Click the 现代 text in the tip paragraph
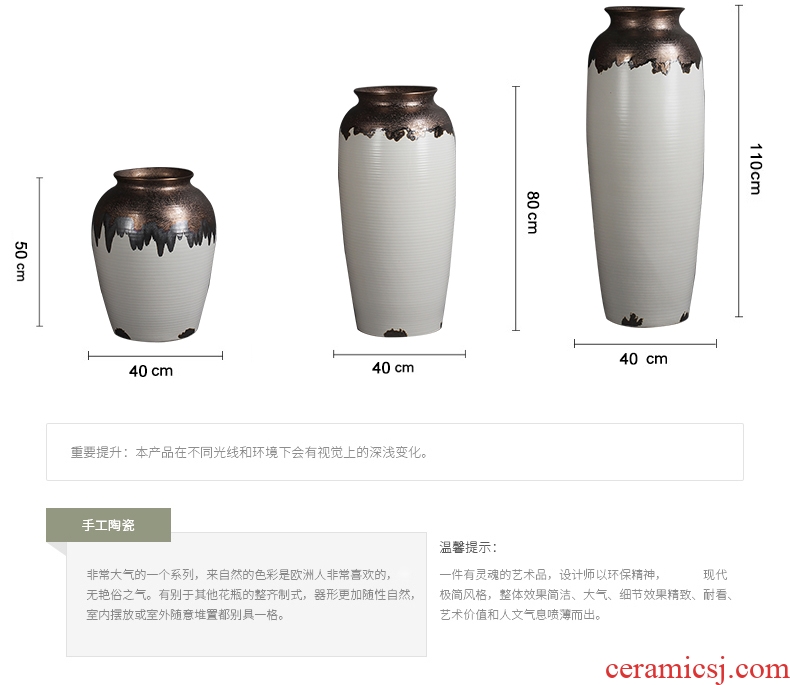The width and height of the screenshot is (790, 685). [715, 574]
